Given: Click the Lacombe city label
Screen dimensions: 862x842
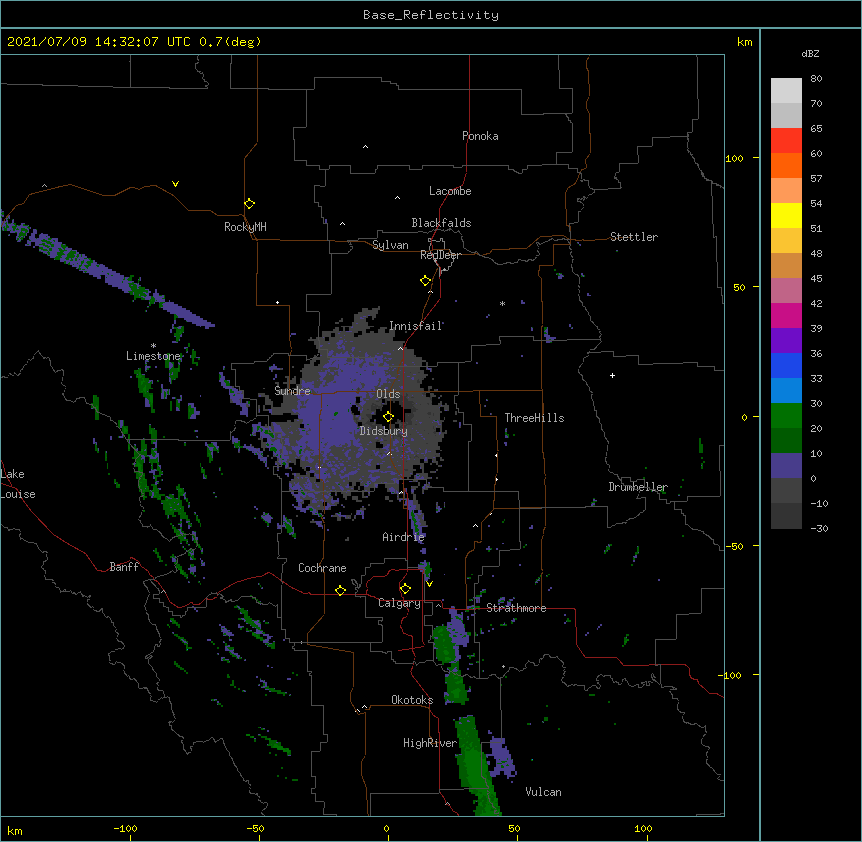Looking at the screenshot, I should 450,191.
